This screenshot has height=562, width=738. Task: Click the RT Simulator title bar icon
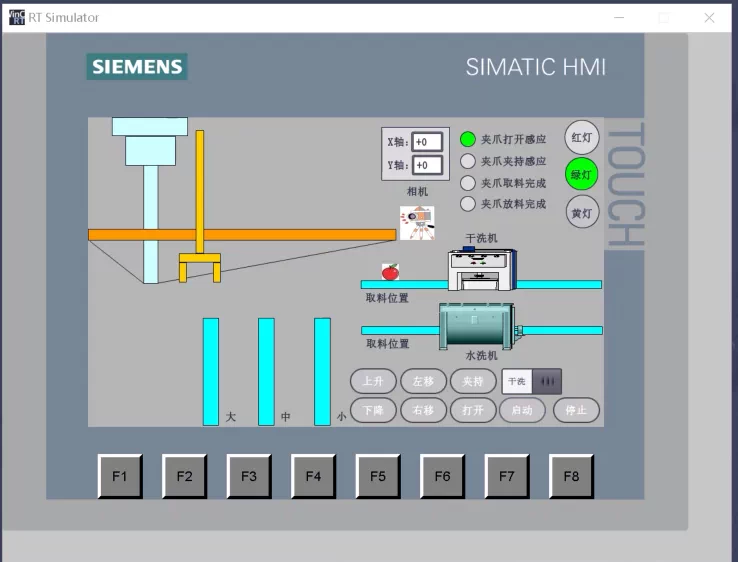16,17
